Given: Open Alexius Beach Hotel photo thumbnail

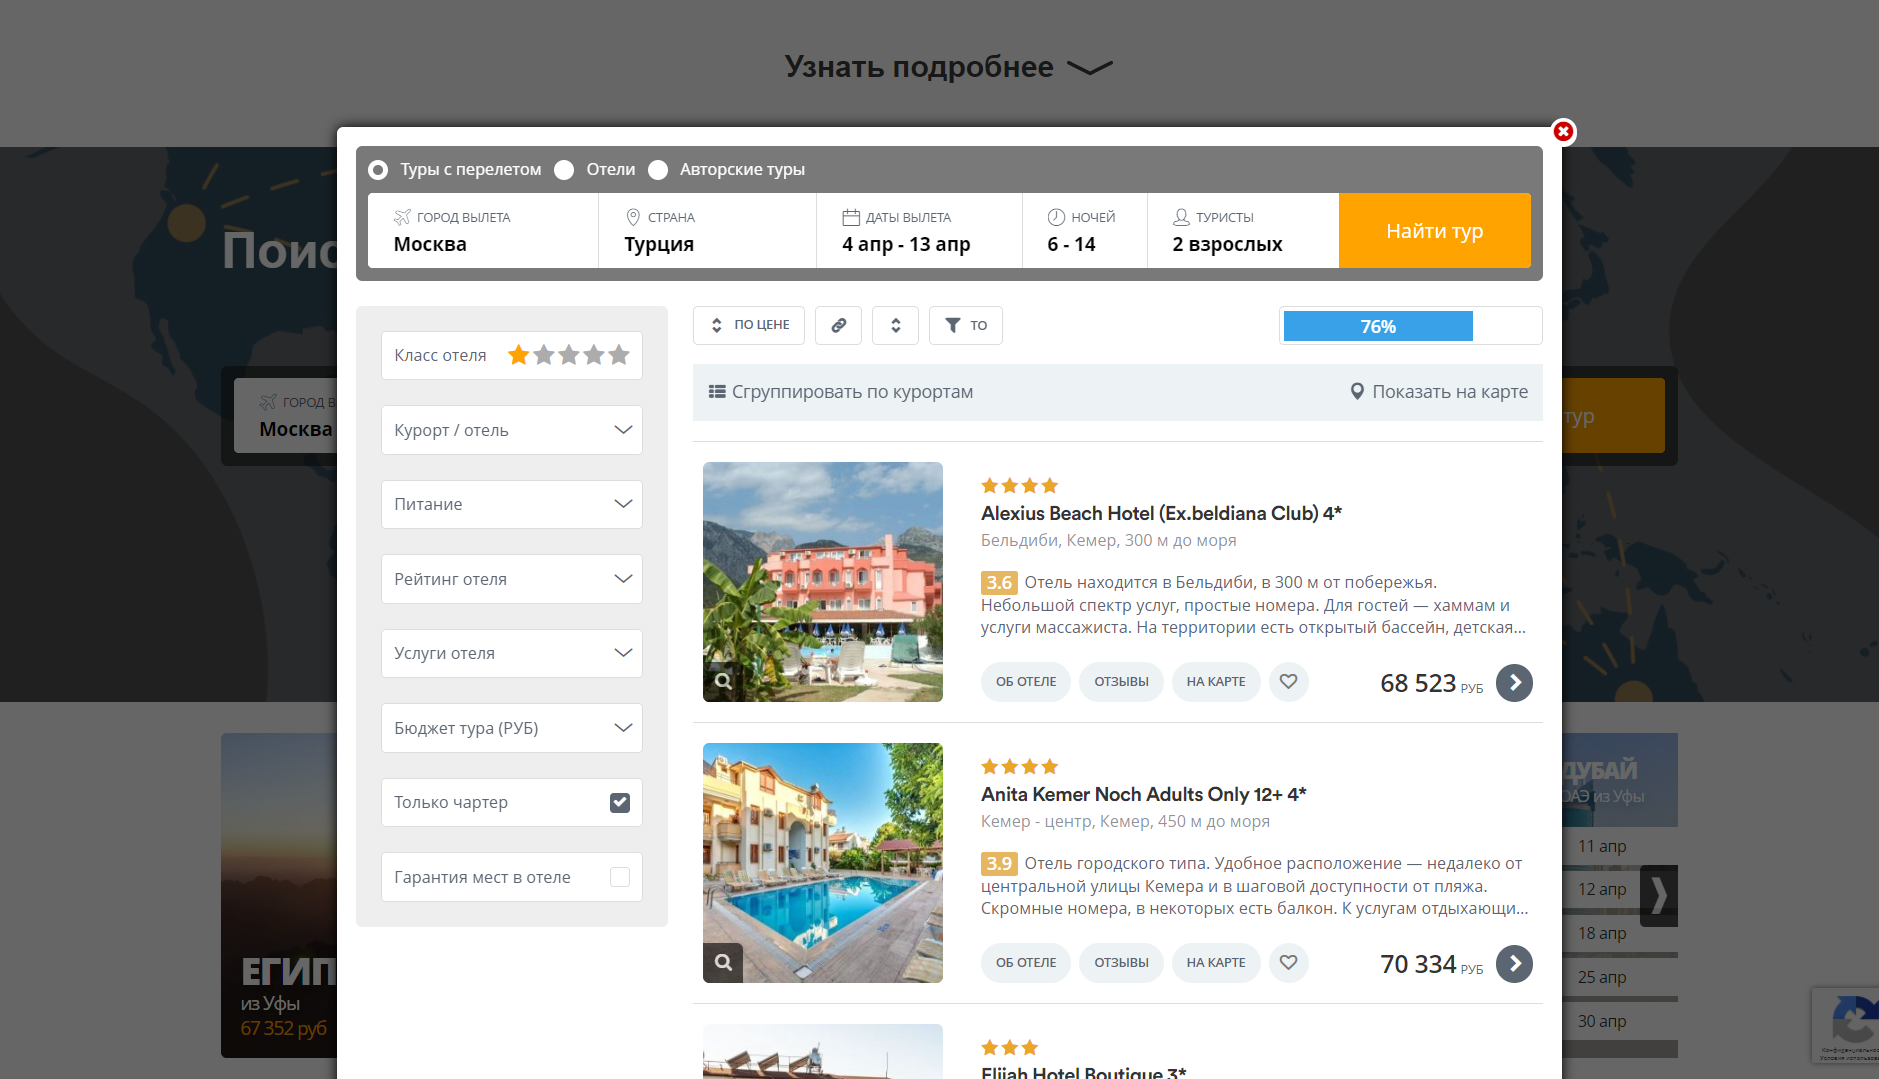Looking at the screenshot, I should pyautogui.click(x=823, y=582).
